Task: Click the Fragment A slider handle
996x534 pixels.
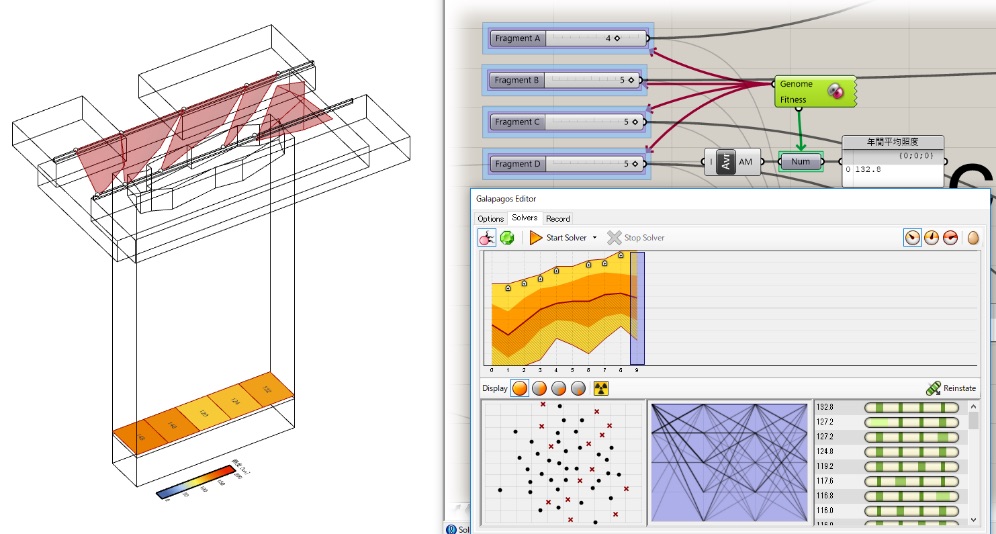Action: pyautogui.click(x=617, y=39)
